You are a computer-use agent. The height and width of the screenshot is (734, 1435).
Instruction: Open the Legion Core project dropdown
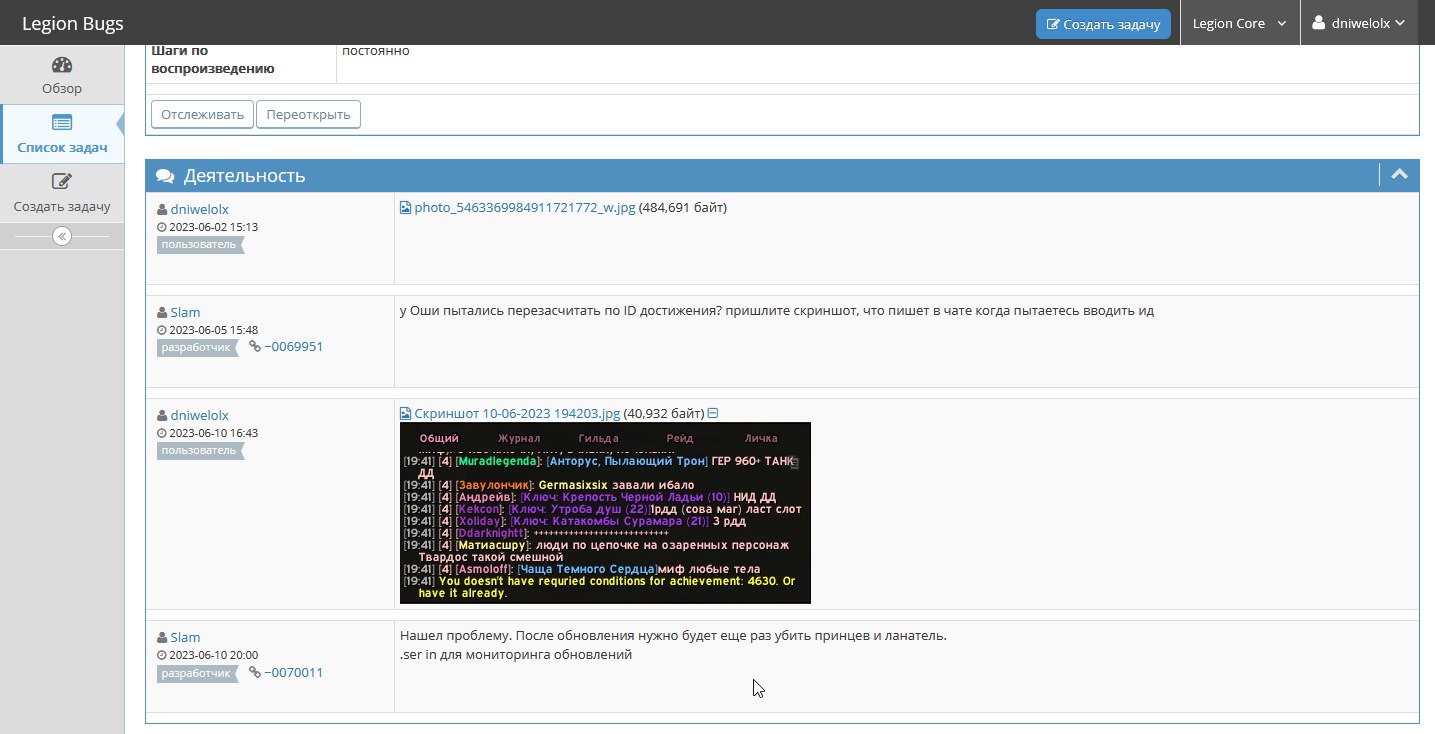pos(1240,23)
